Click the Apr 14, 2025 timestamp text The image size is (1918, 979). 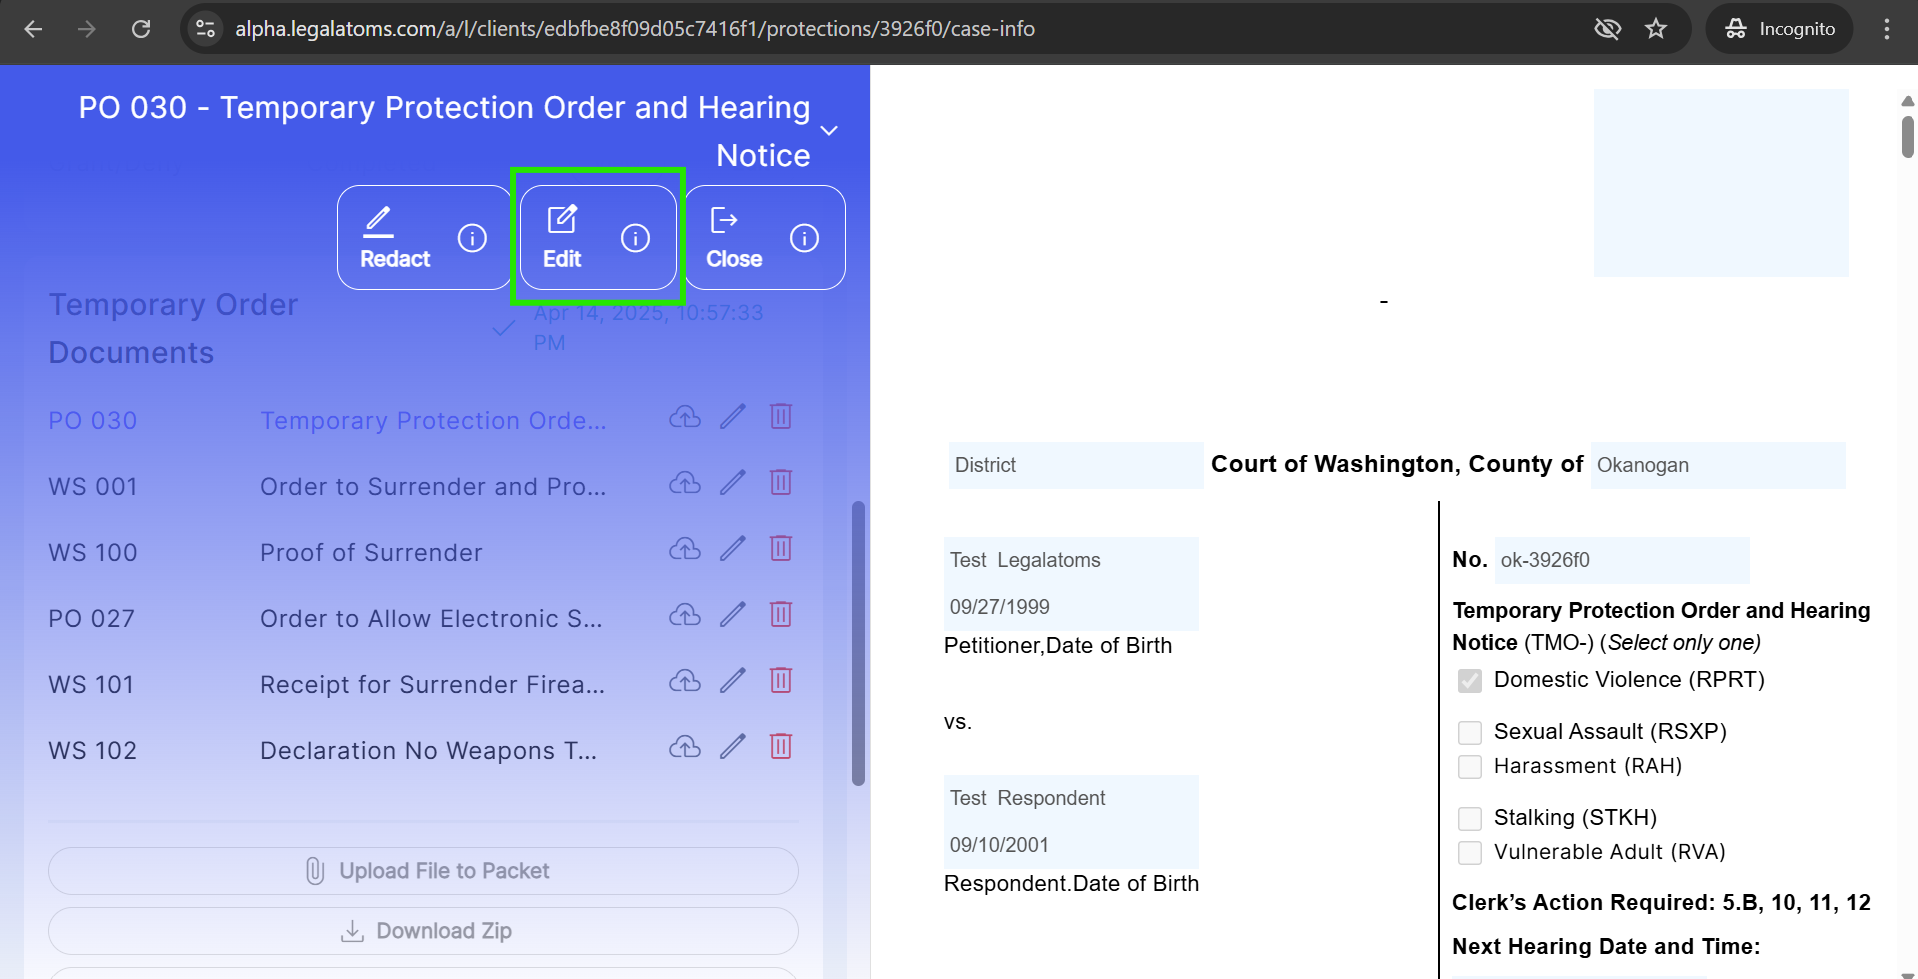tap(648, 327)
